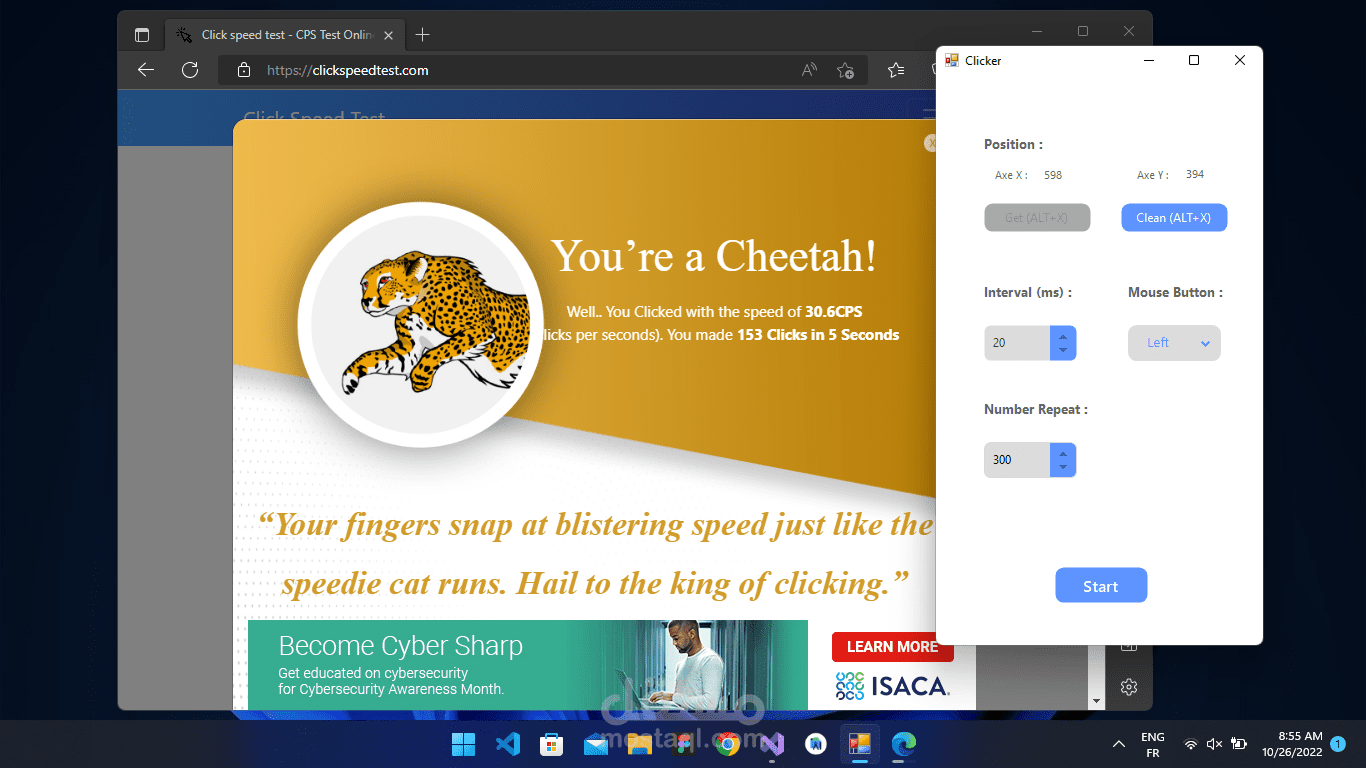Image resolution: width=1366 pixels, height=768 pixels.
Task: Open Android Studio from taskbar
Action: coord(816,744)
